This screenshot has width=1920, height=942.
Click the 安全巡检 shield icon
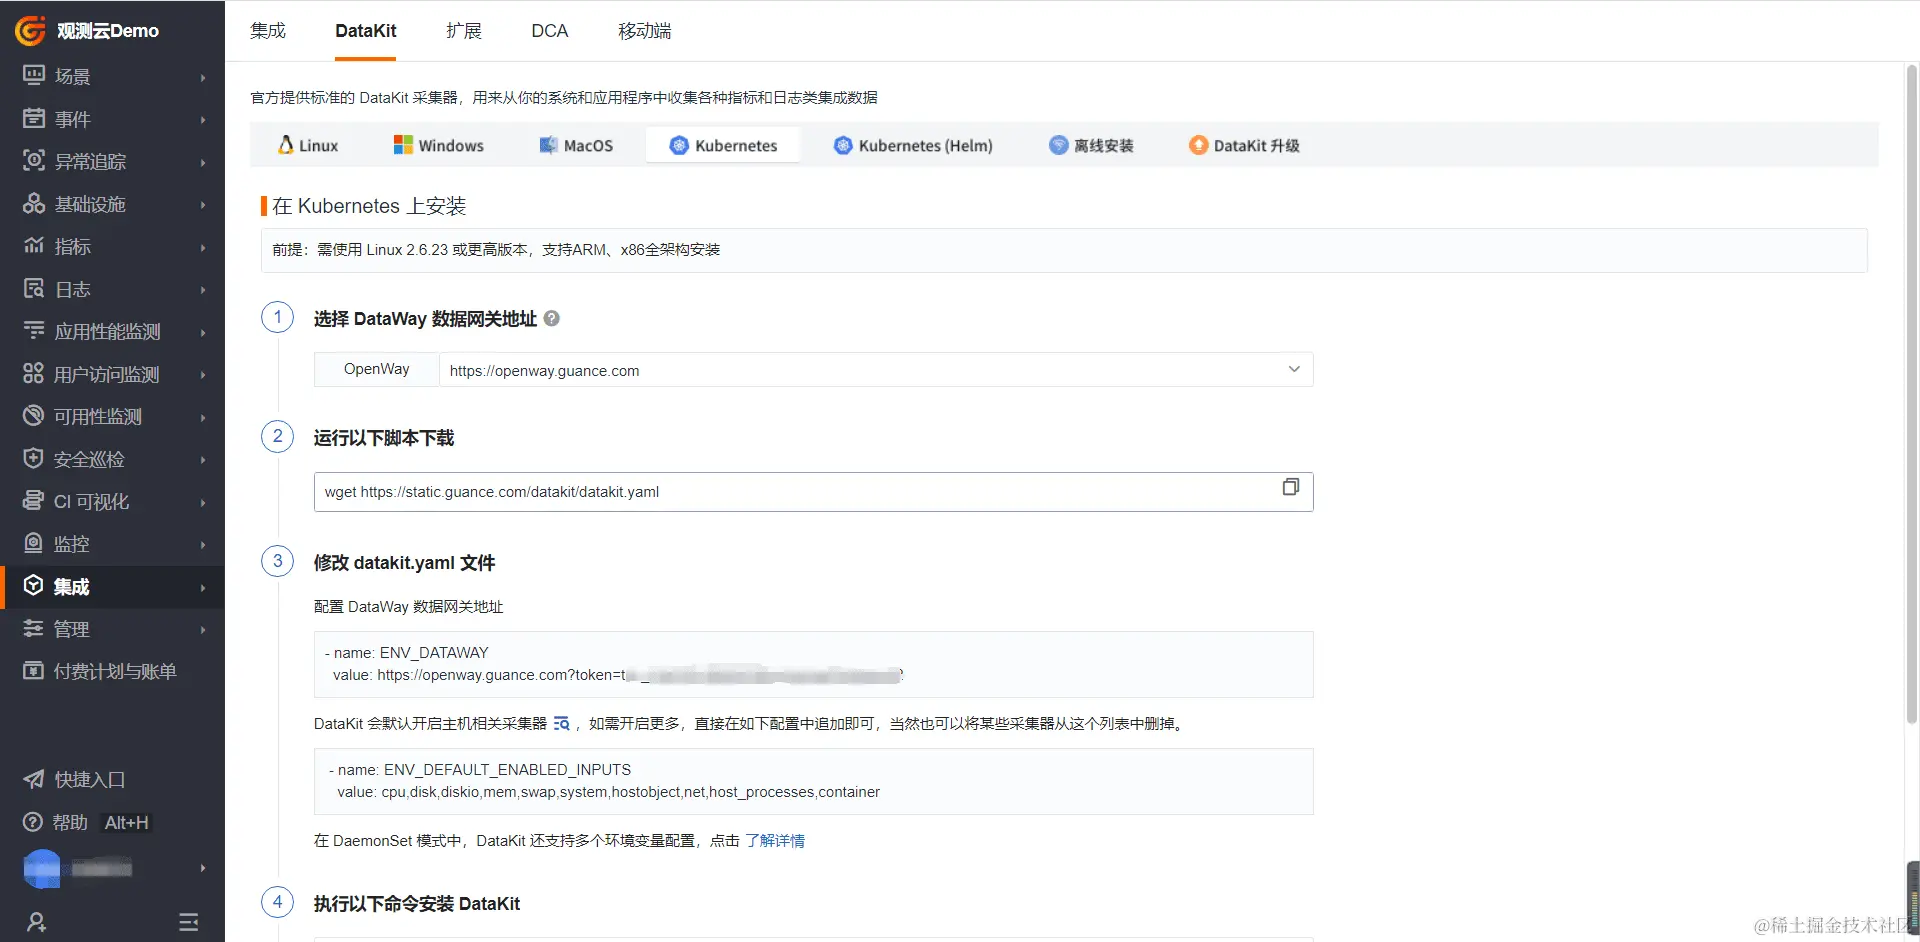click(x=34, y=459)
